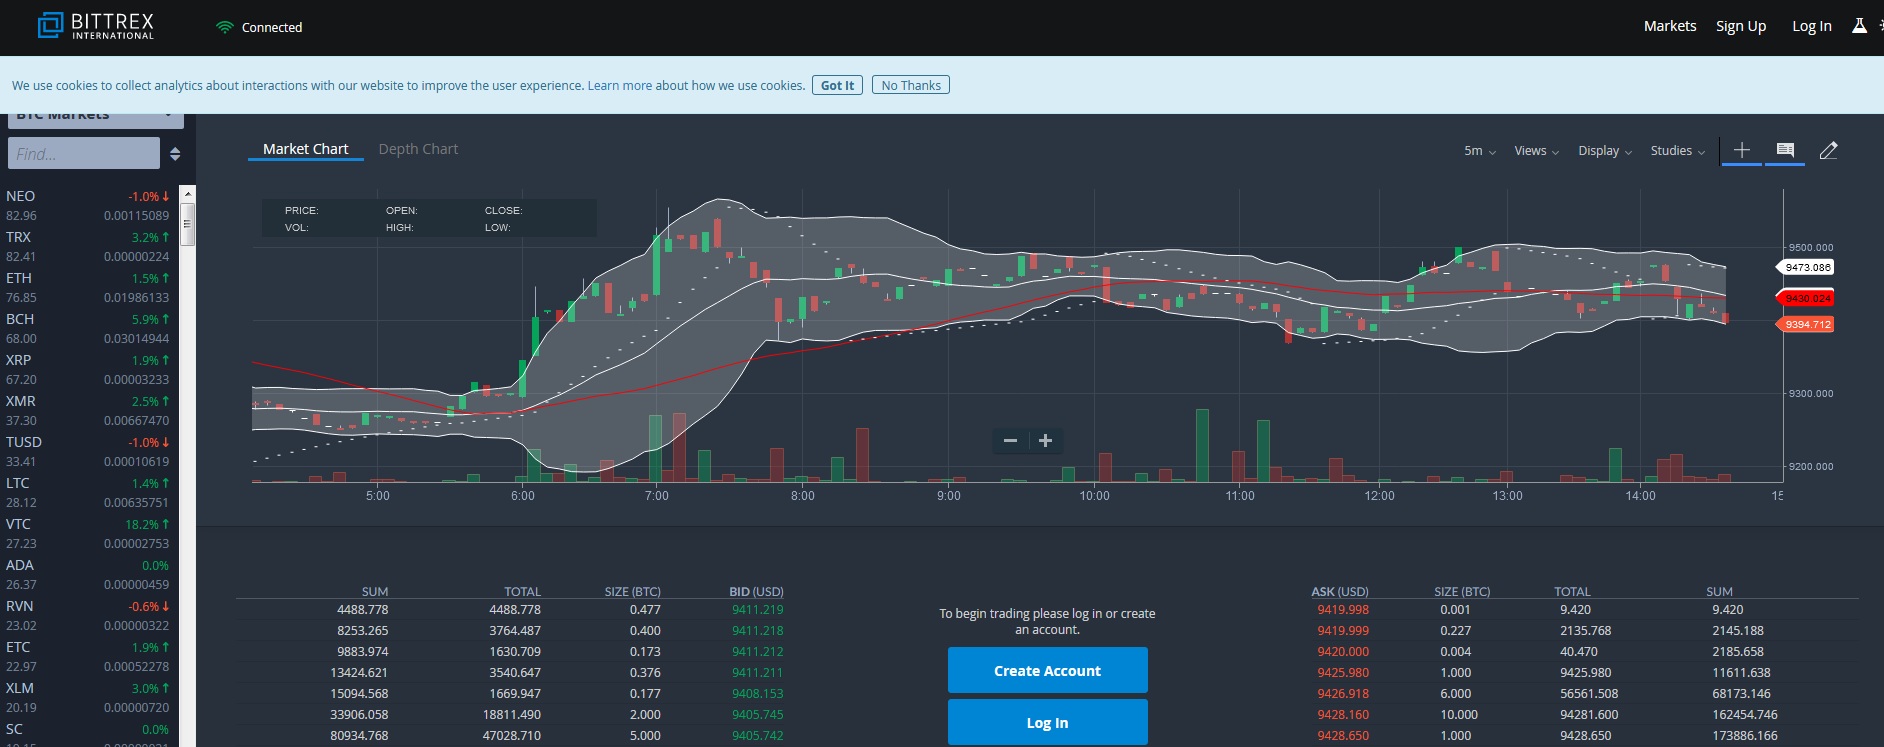Click the red 9430.024 price label
Screen dimensions: 1884x747
coord(1805,298)
